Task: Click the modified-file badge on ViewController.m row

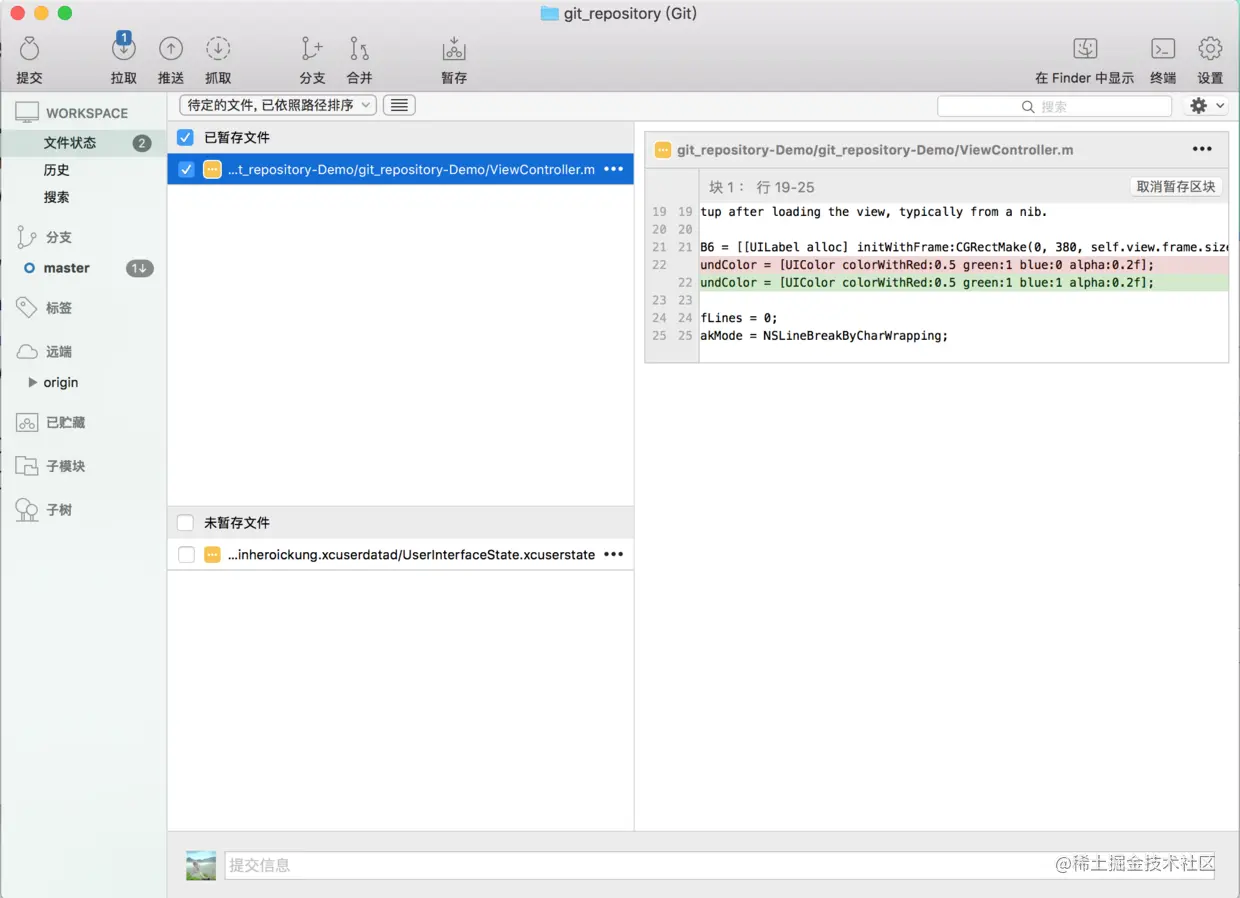Action: [x=212, y=169]
